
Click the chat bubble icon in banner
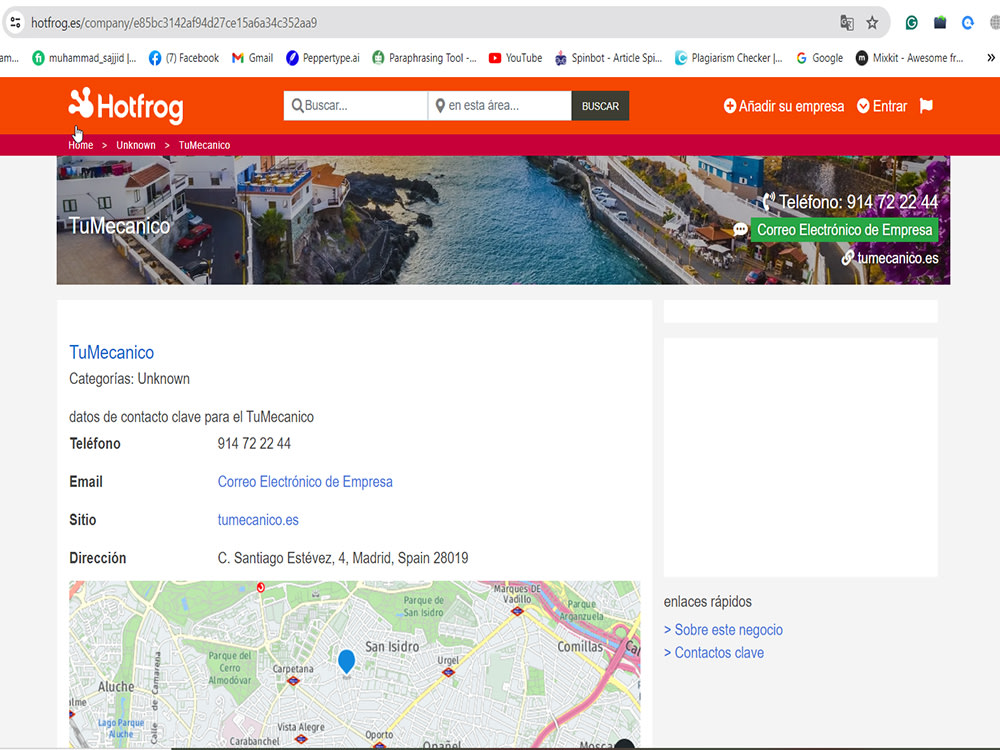click(740, 230)
